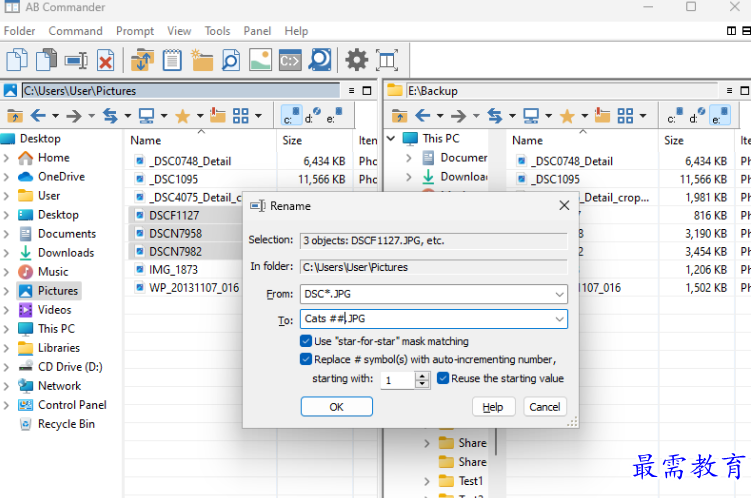
Task: Click the favorites star in right panel
Action: tap(567, 116)
